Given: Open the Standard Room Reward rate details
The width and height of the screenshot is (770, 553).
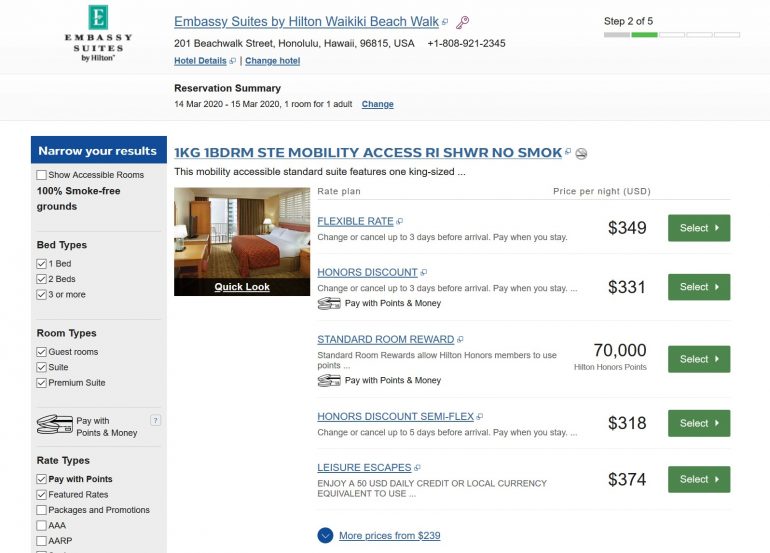Looking at the screenshot, I should click(385, 339).
